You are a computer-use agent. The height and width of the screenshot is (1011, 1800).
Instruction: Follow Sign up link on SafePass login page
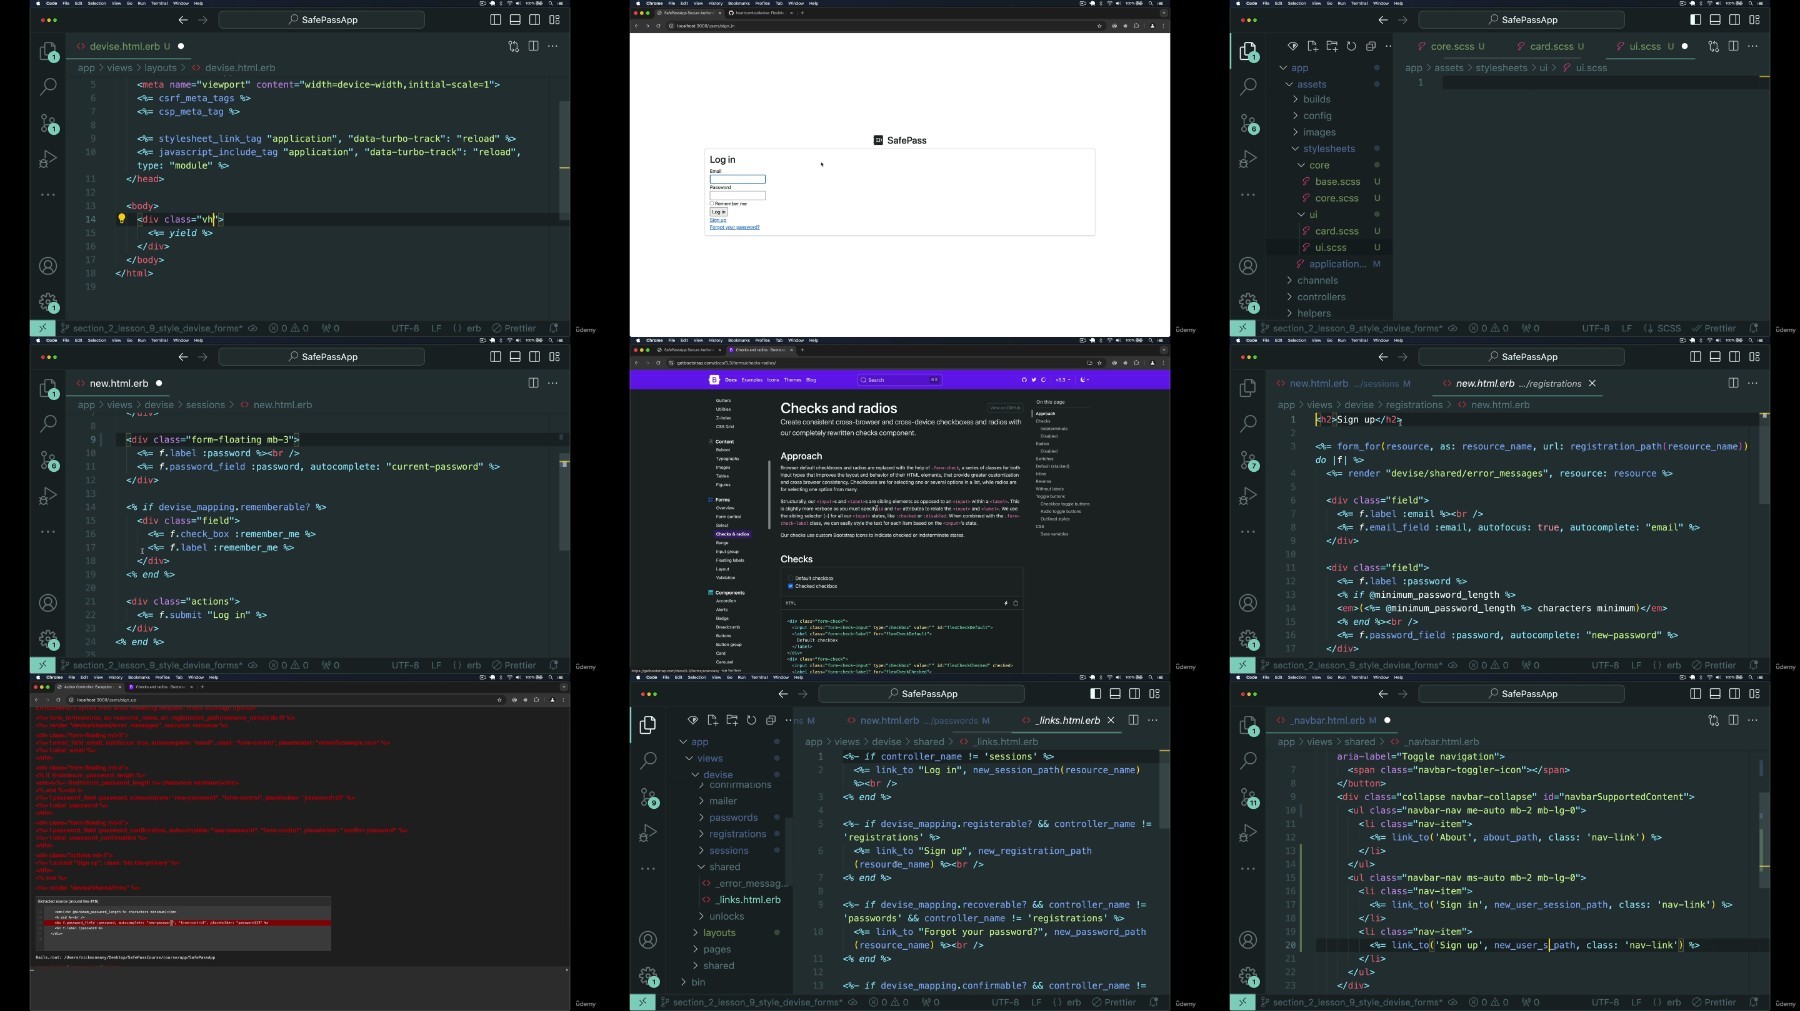717,220
